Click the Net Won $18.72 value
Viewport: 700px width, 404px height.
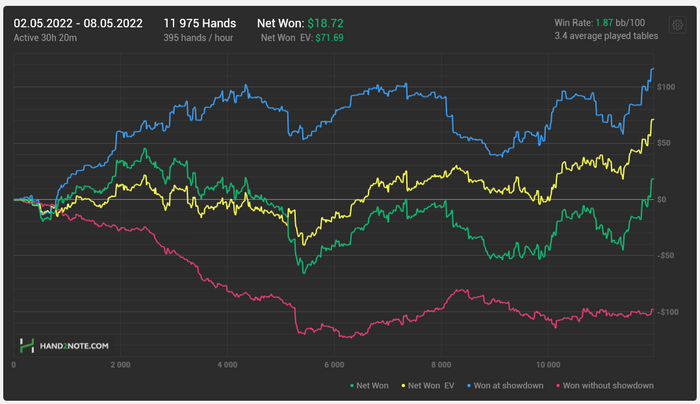(325, 23)
